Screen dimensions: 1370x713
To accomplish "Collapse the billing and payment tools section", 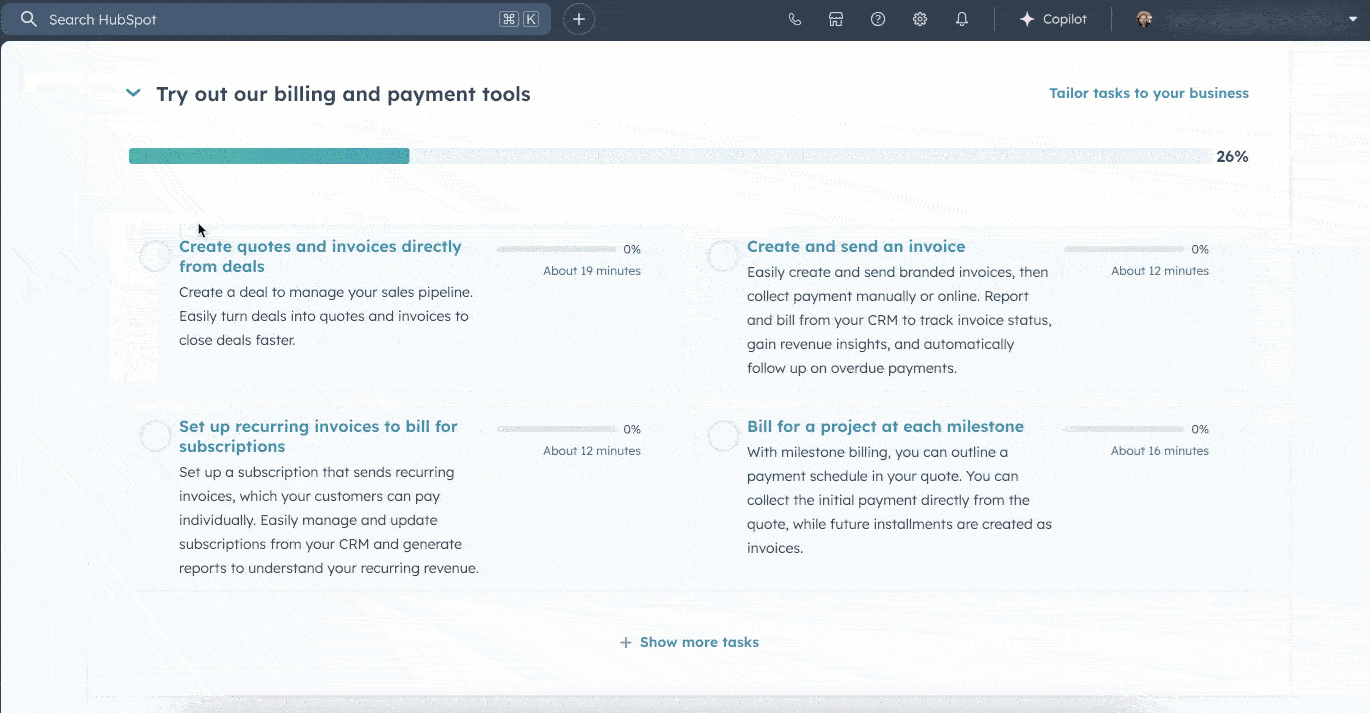I will point(133,92).
